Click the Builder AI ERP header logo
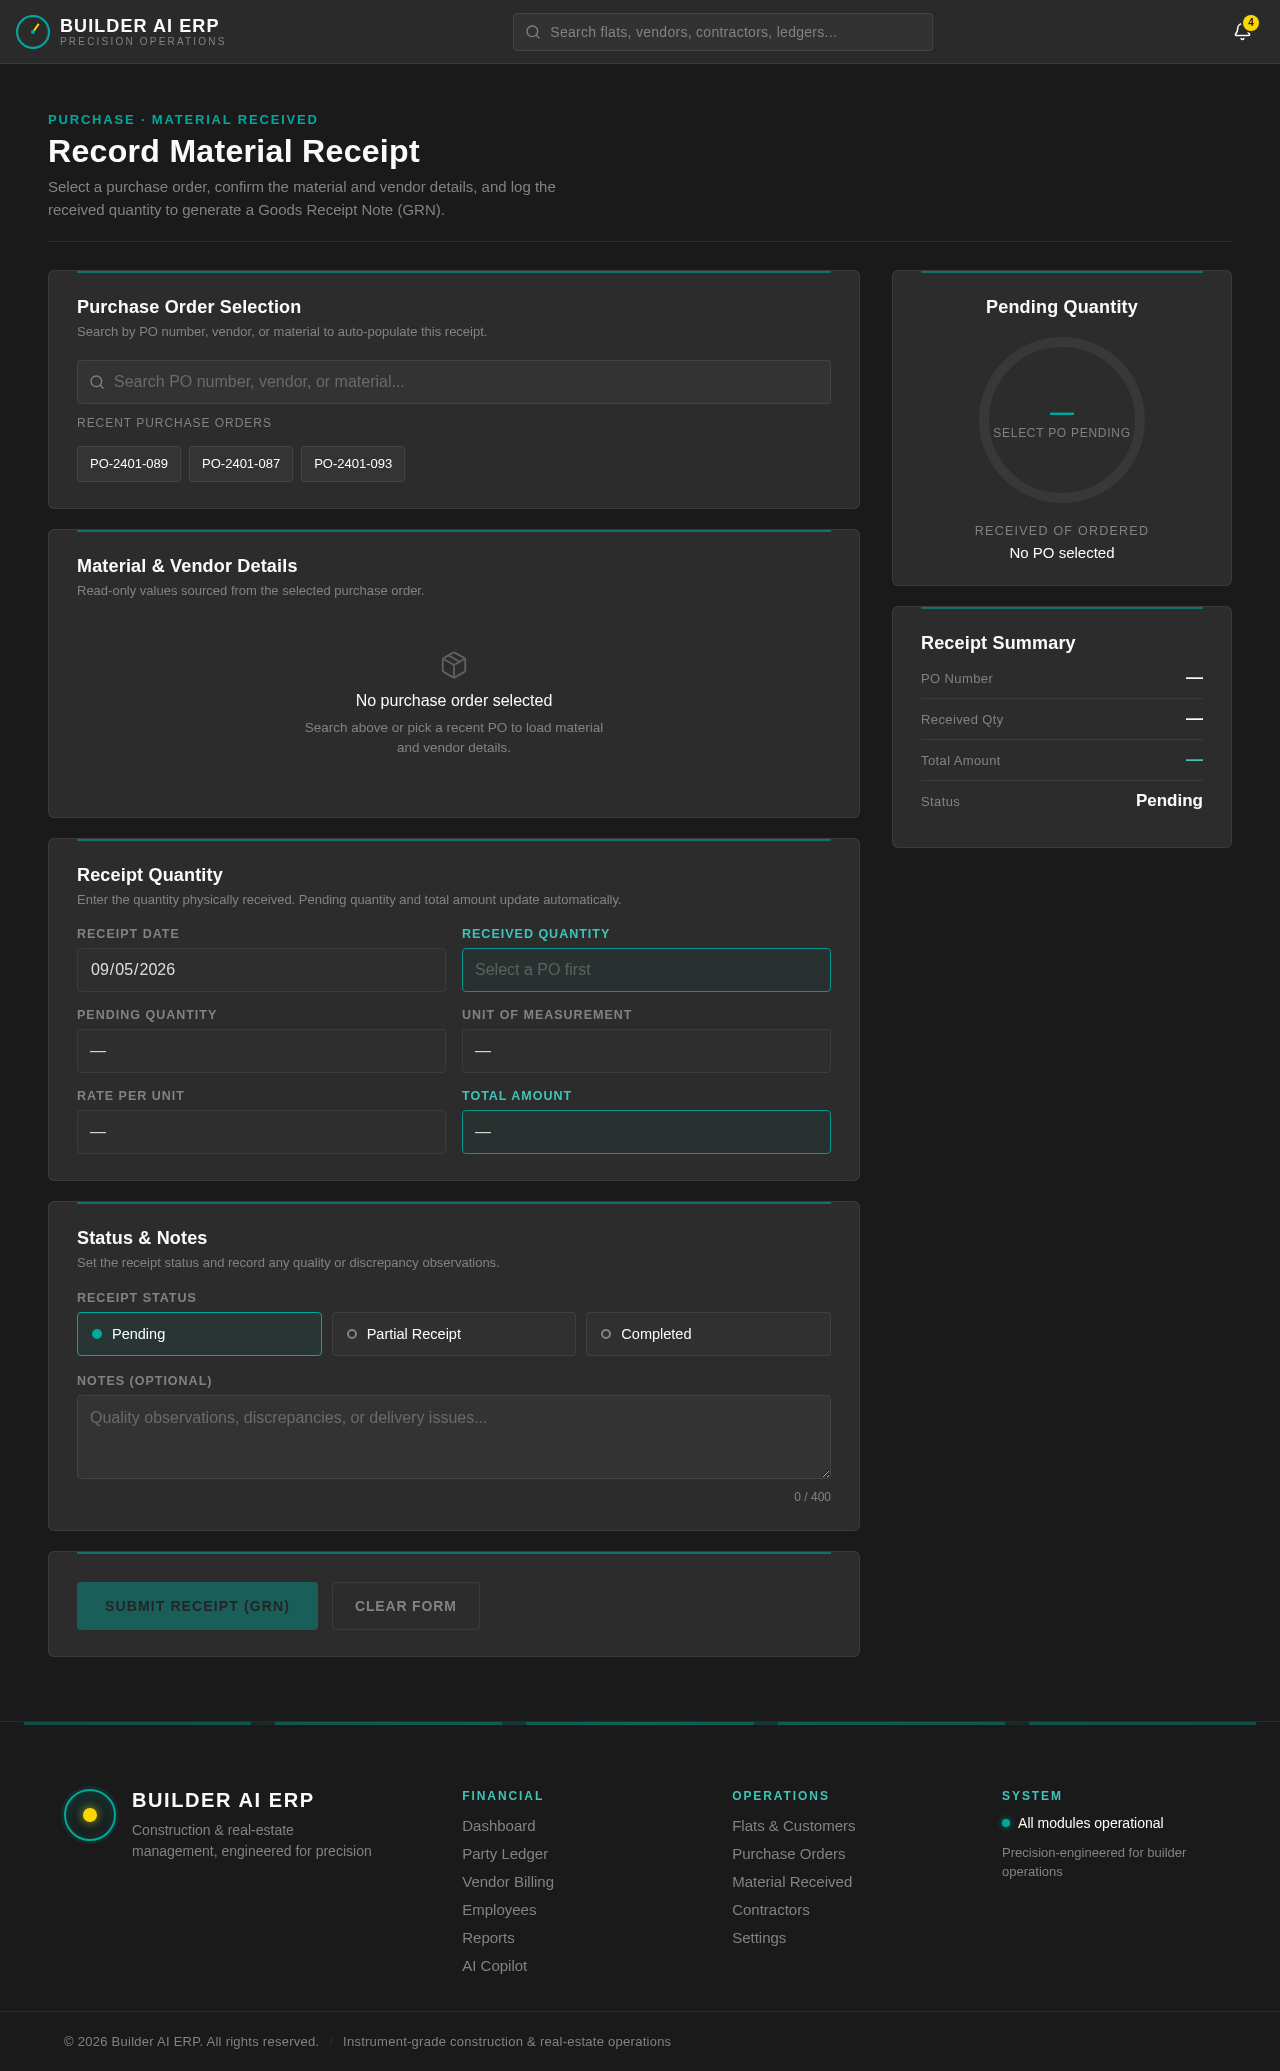 33,32
